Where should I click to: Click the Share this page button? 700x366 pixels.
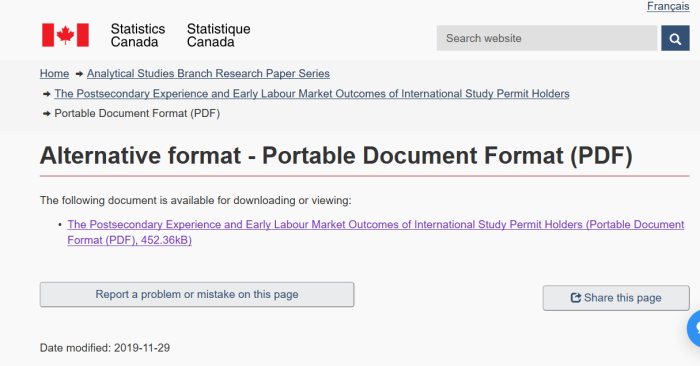[x=616, y=298]
